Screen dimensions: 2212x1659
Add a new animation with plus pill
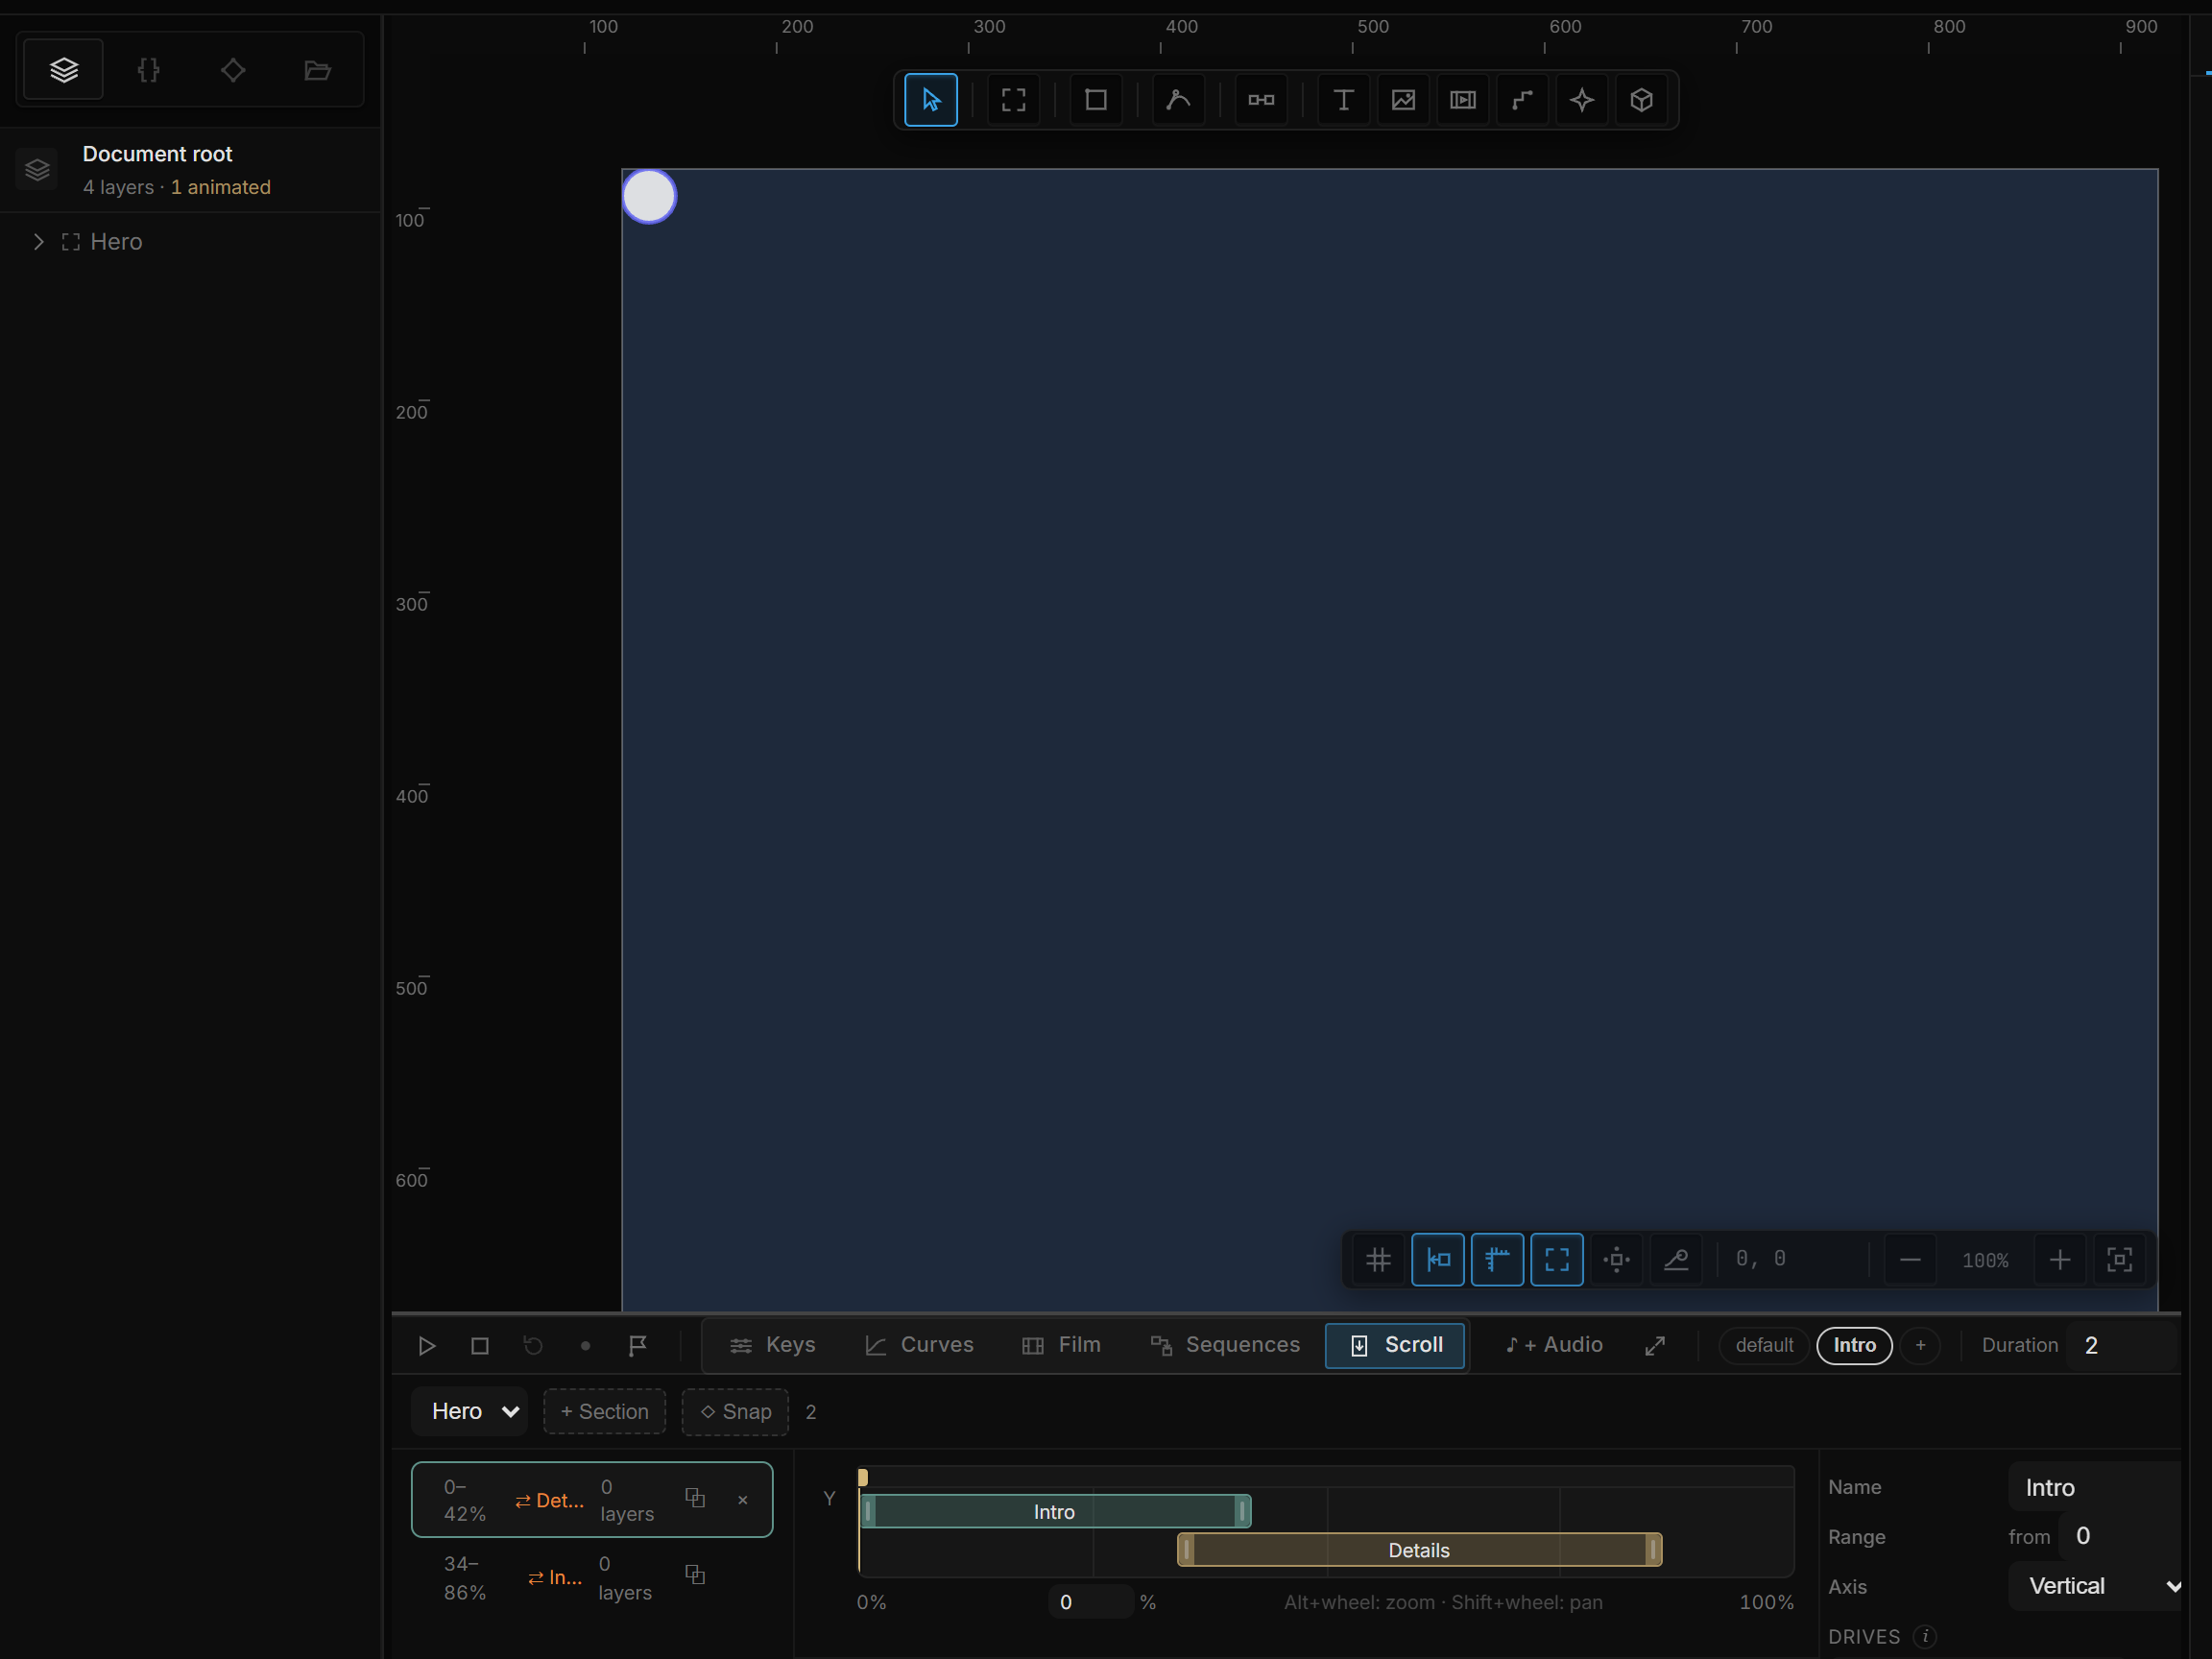pos(1920,1345)
